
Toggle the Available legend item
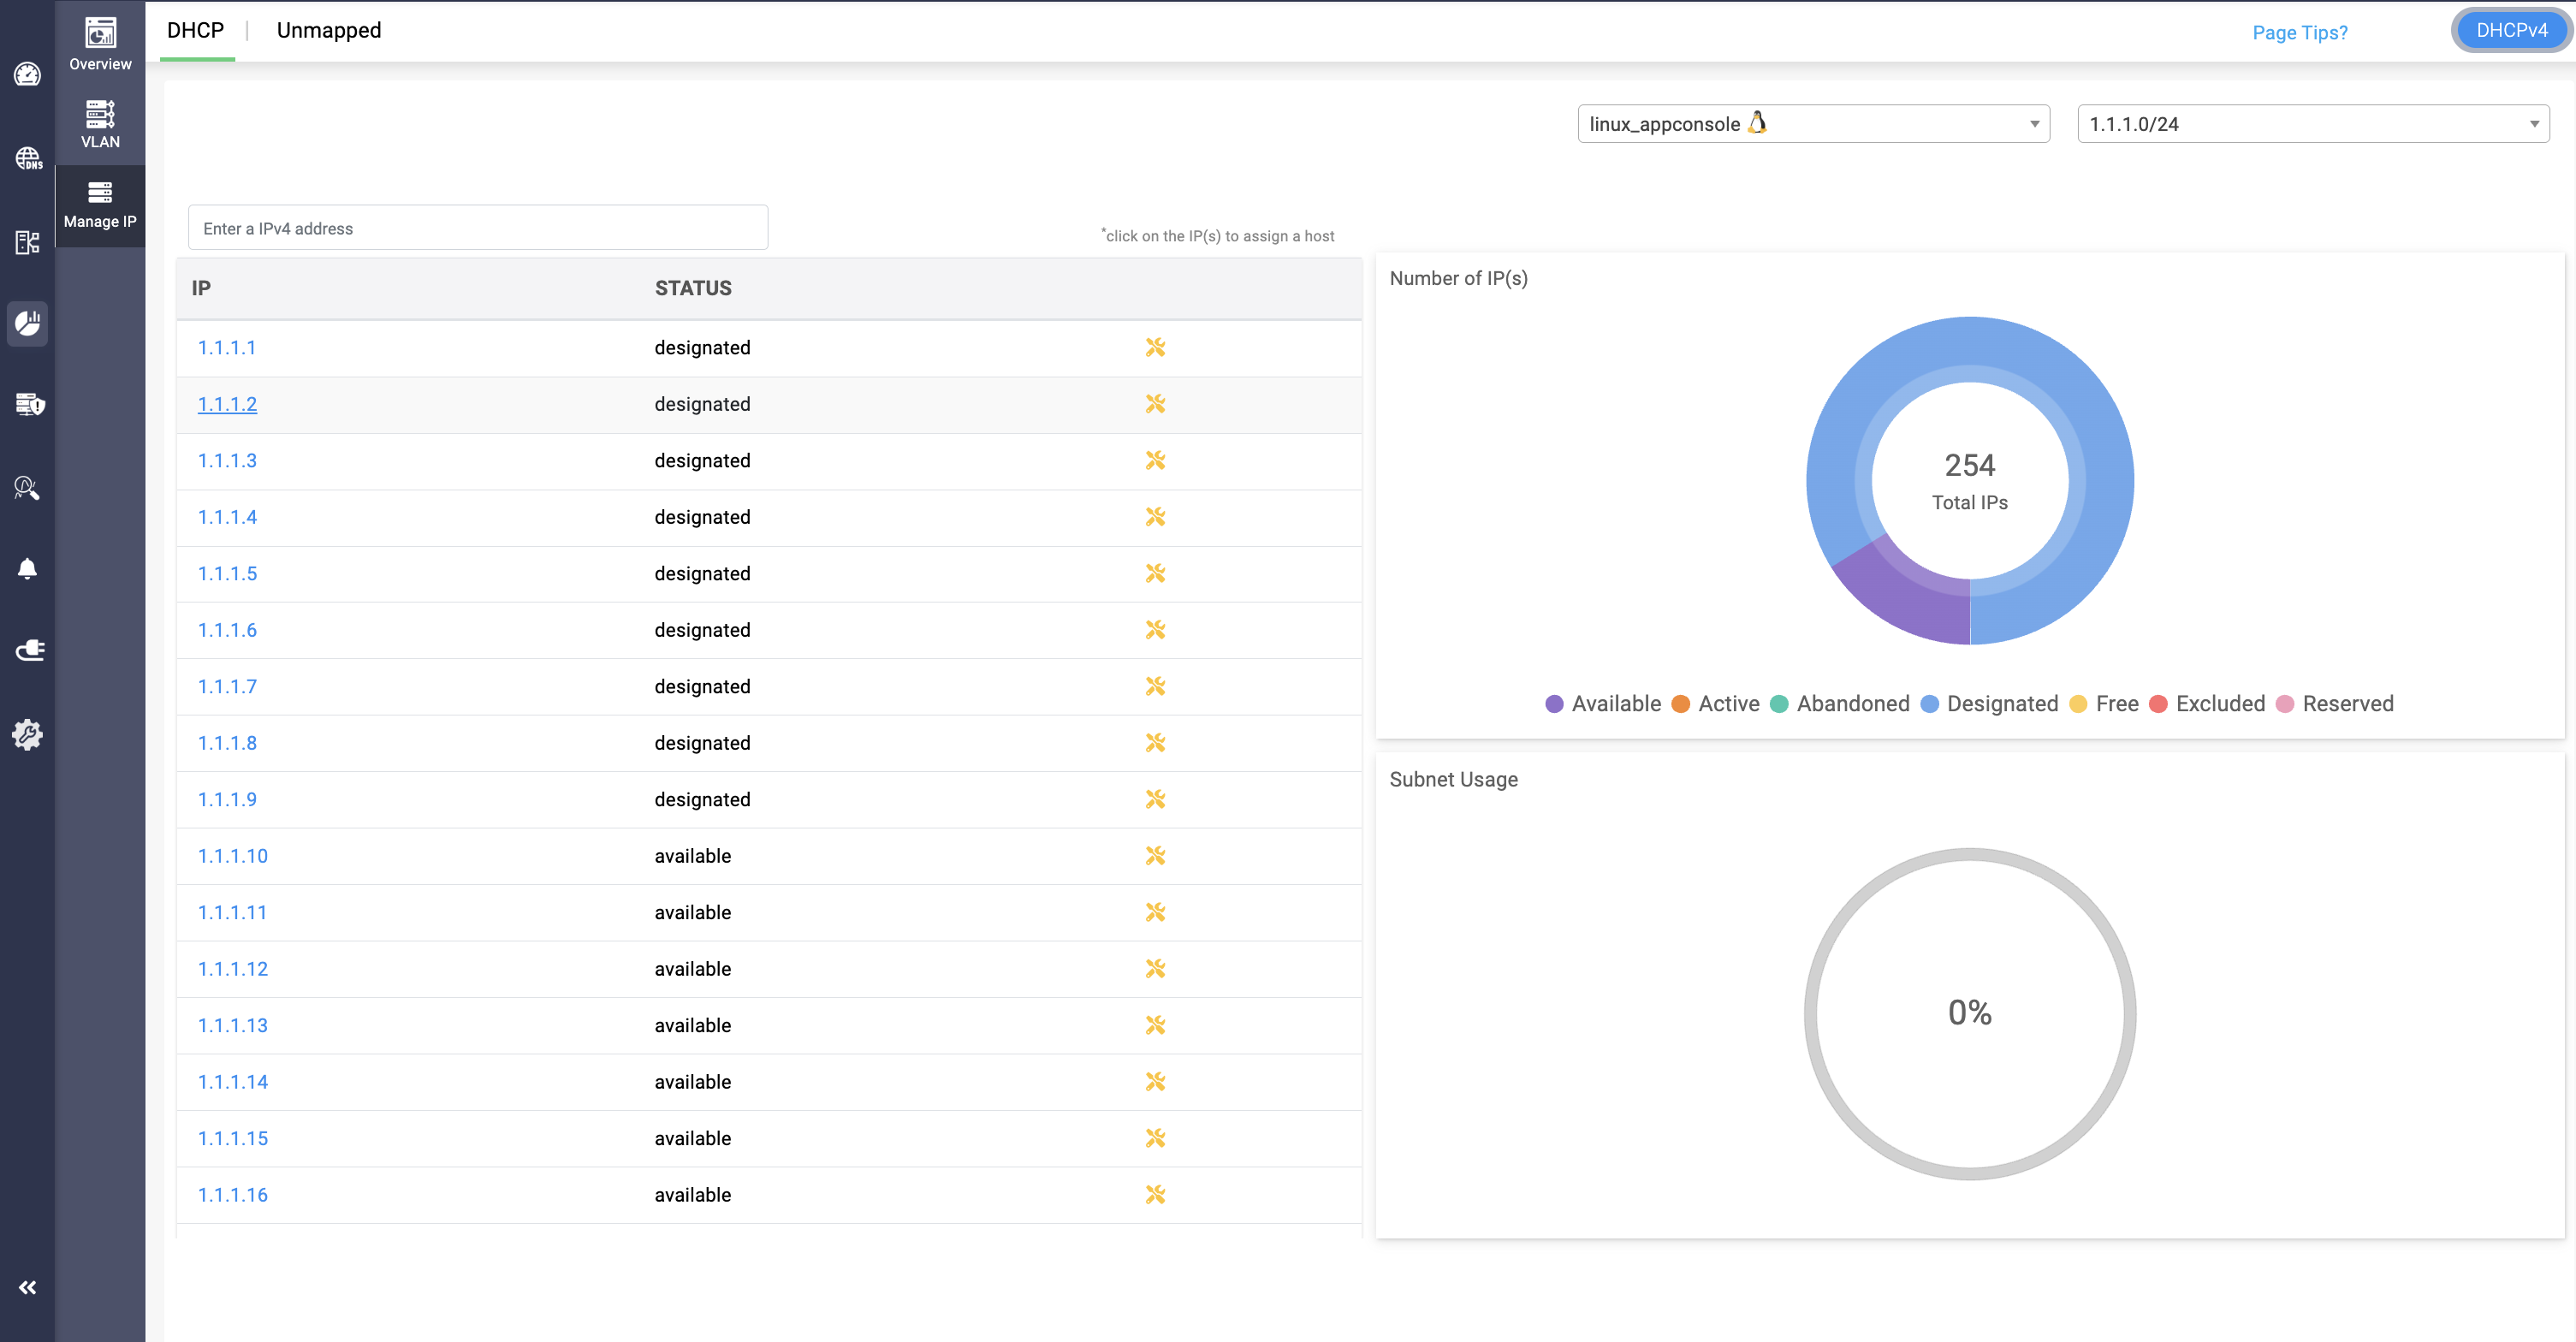pos(1603,704)
